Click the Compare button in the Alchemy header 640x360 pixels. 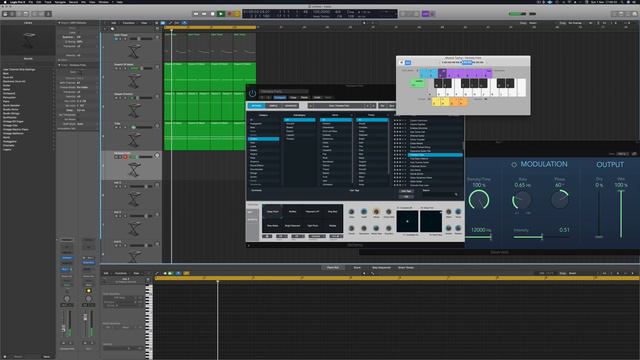pyautogui.click(x=280, y=98)
